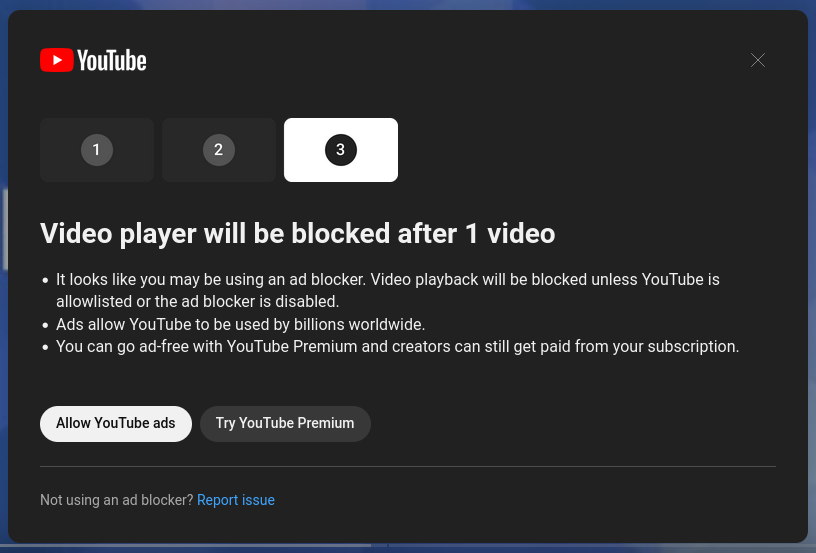Click the word 'allowlisted' in the first bullet
Screen dimensions: 816x553
pos(95,302)
